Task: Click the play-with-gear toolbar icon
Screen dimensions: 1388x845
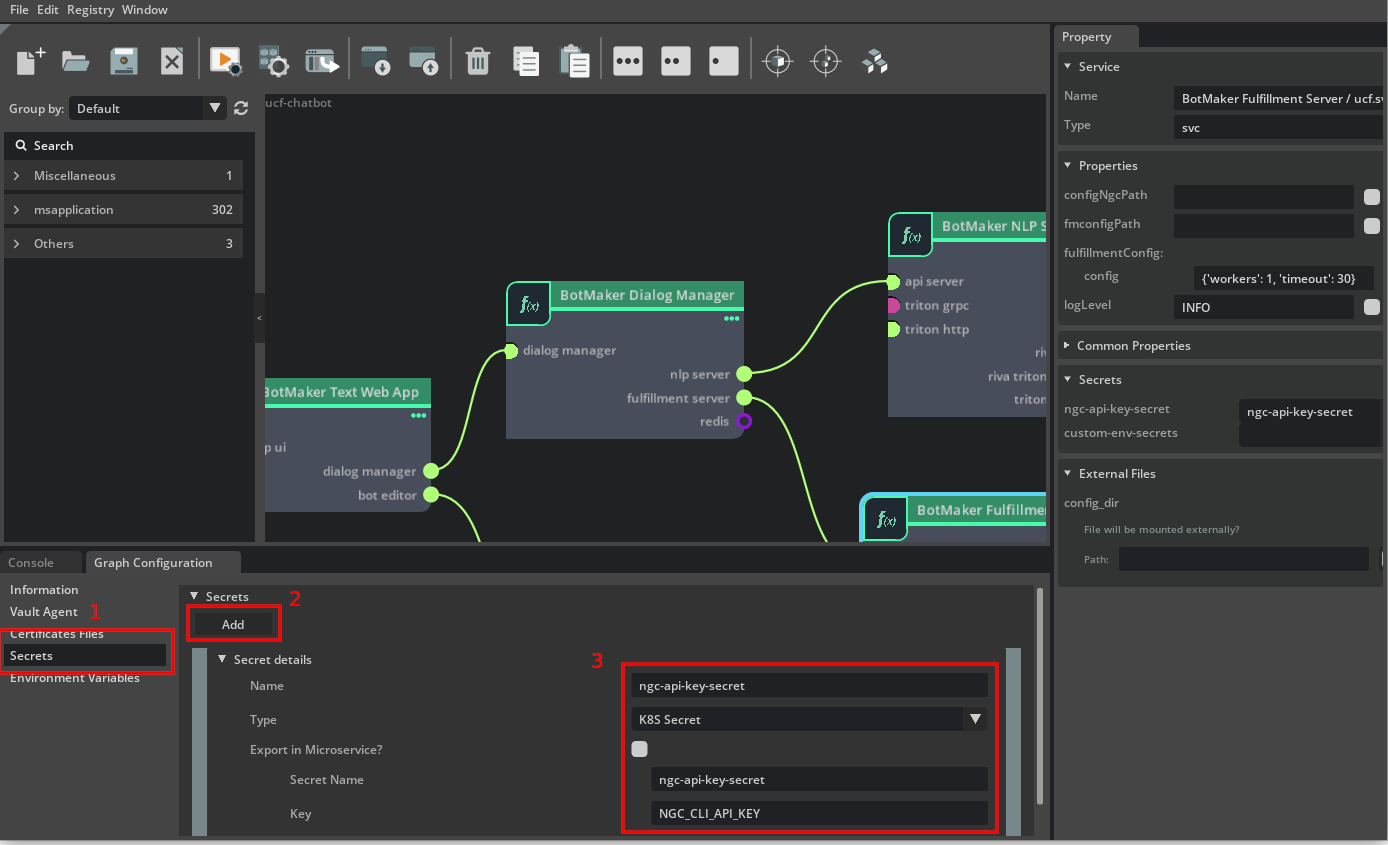Action: pyautogui.click(x=226, y=61)
